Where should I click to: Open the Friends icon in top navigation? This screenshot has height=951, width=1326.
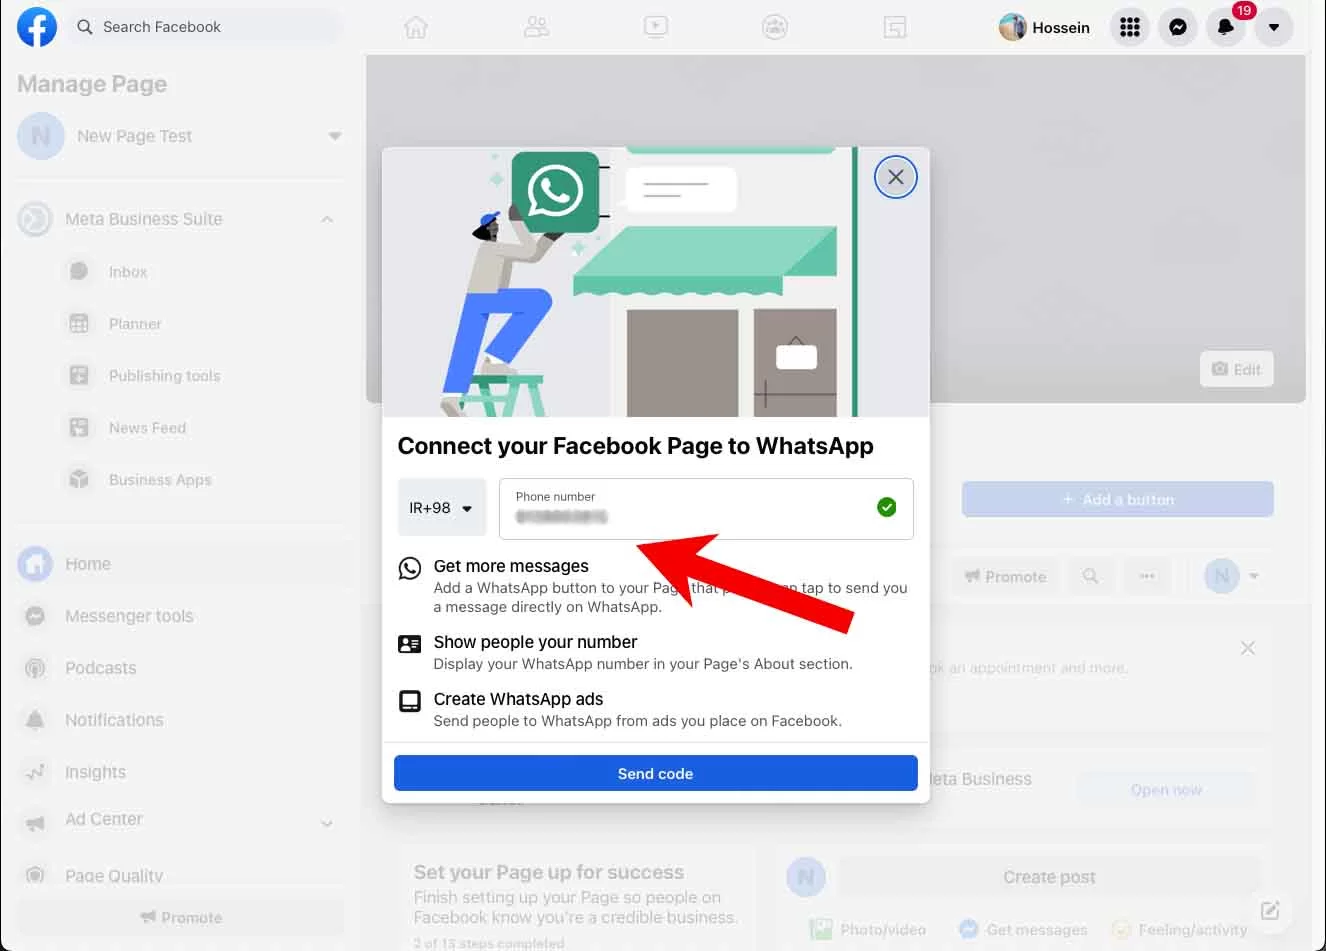[x=536, y=27]
